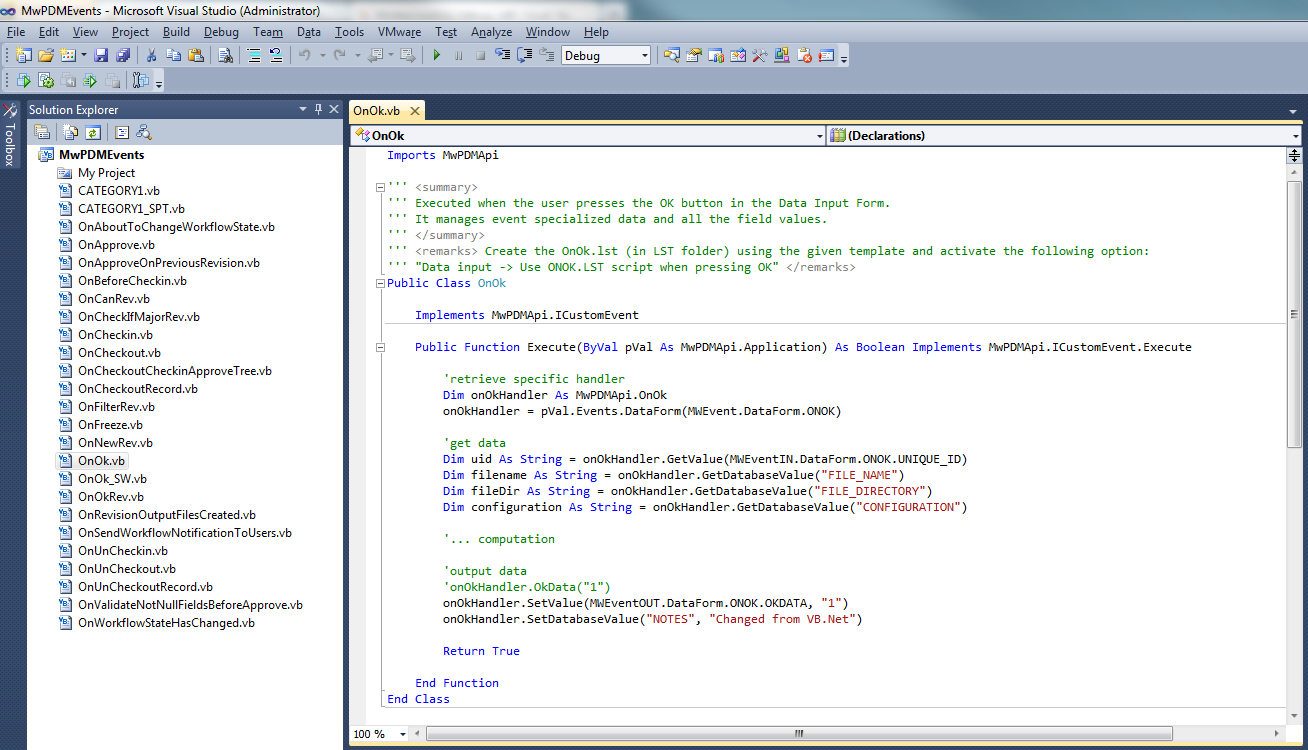Open the Build menu
The width and height of the screenshot is (1308, 750).
coord(176,32)
